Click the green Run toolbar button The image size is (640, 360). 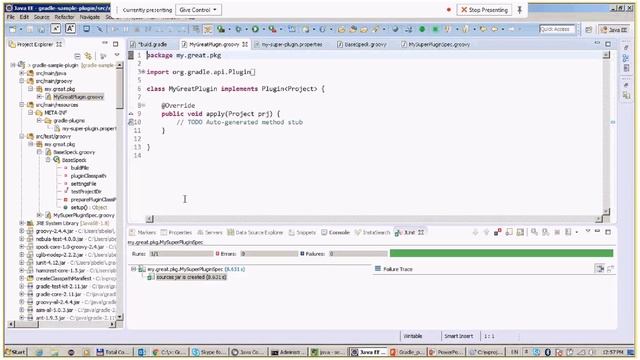point(255,29)
